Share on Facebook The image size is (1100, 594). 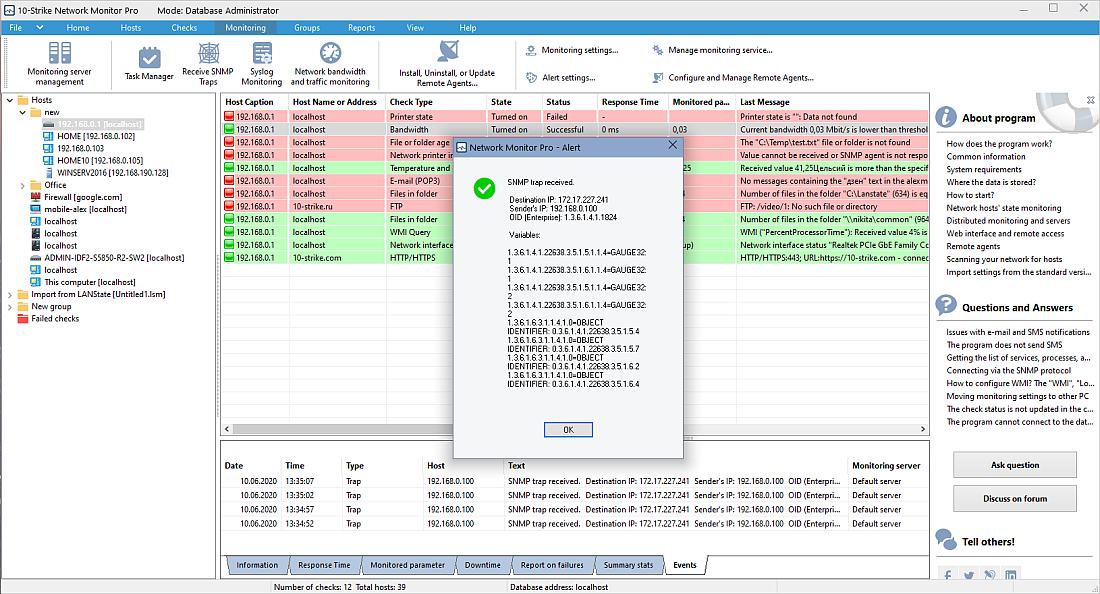(948, 574)
